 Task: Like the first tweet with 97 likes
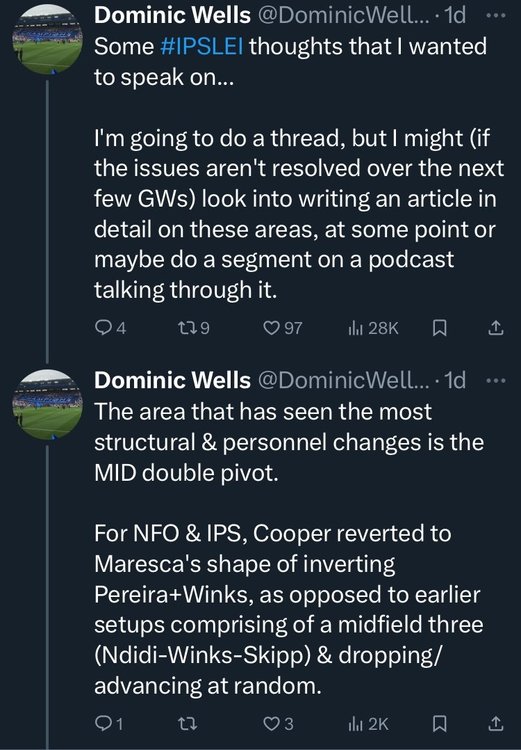tap(283, 328)
